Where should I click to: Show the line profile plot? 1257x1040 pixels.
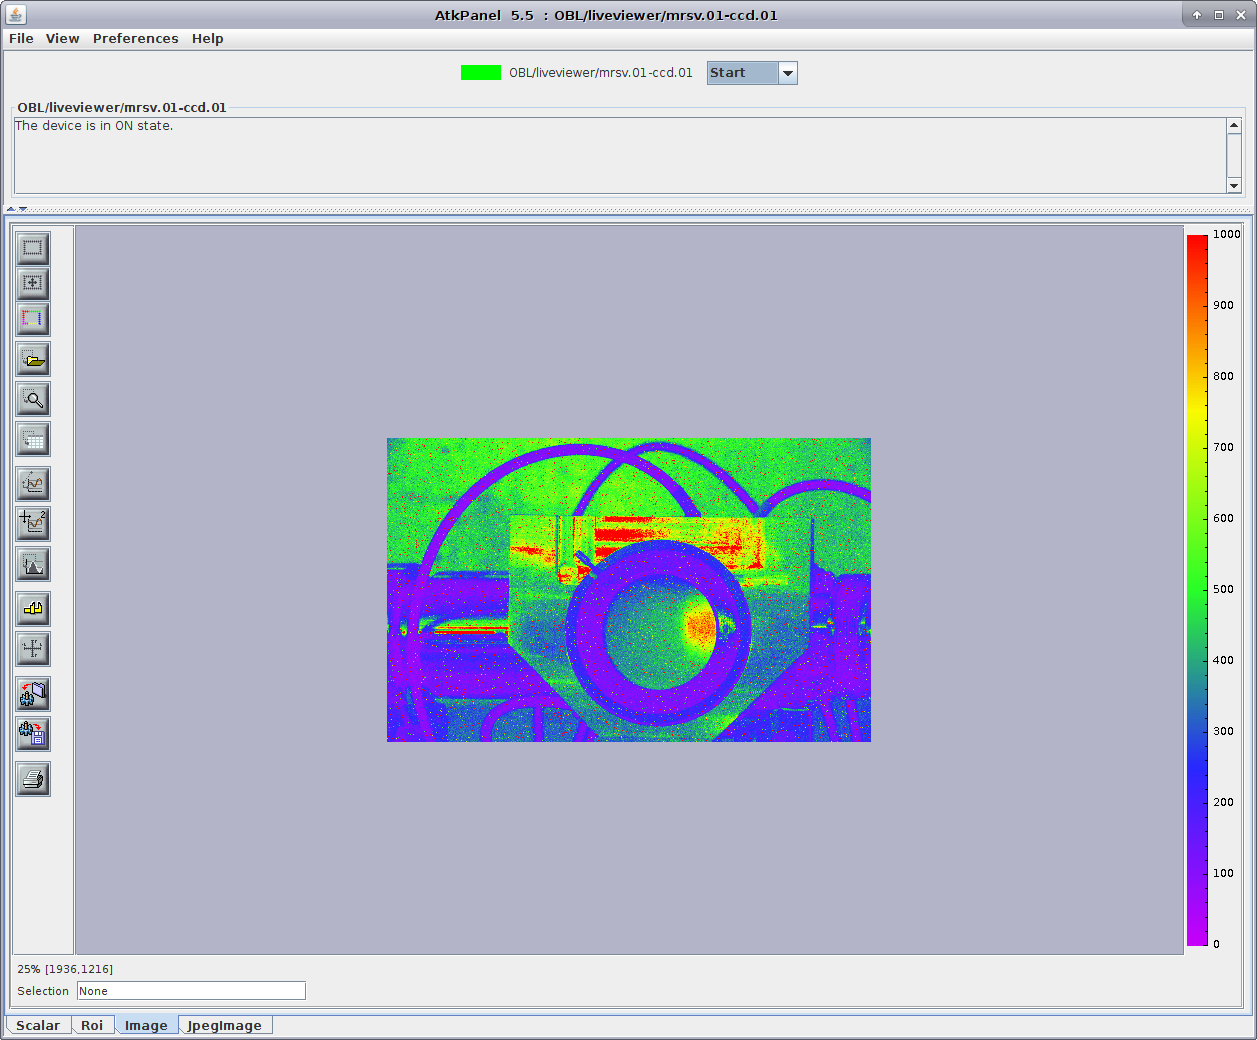coord(33,484)
